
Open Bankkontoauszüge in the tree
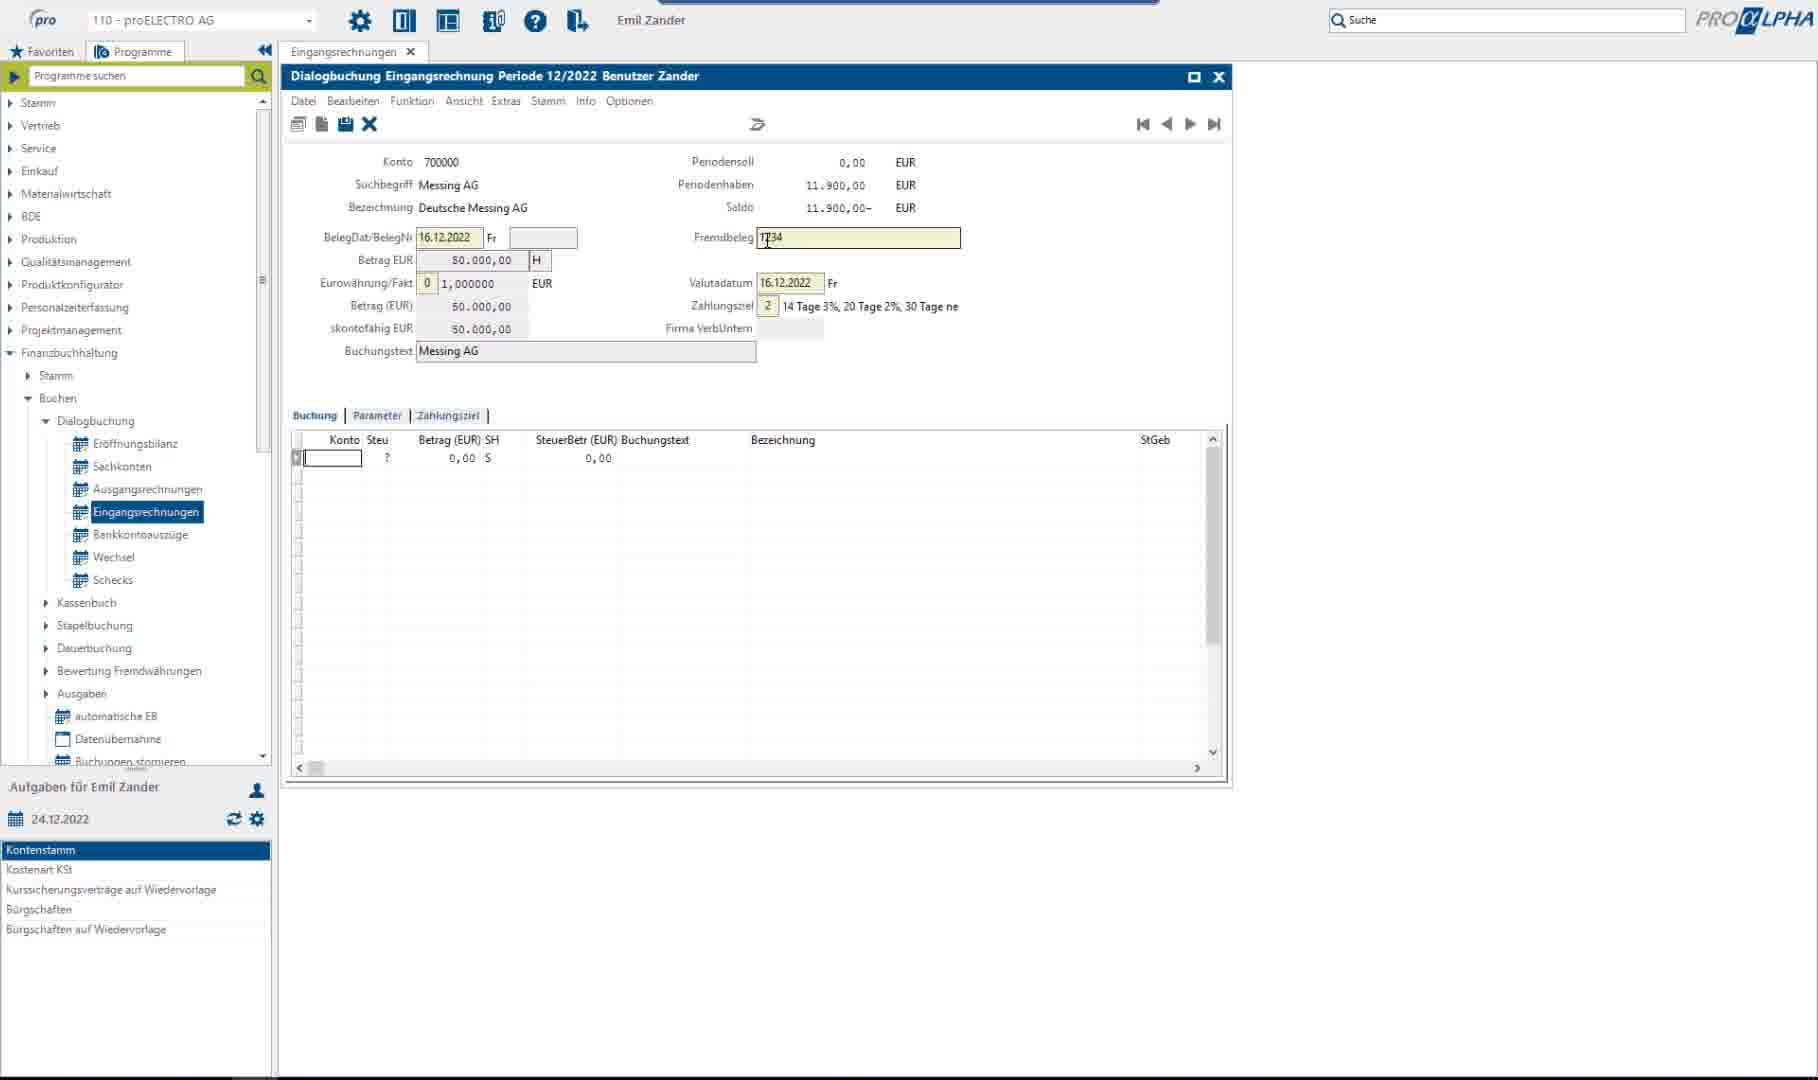click(140, 535)
